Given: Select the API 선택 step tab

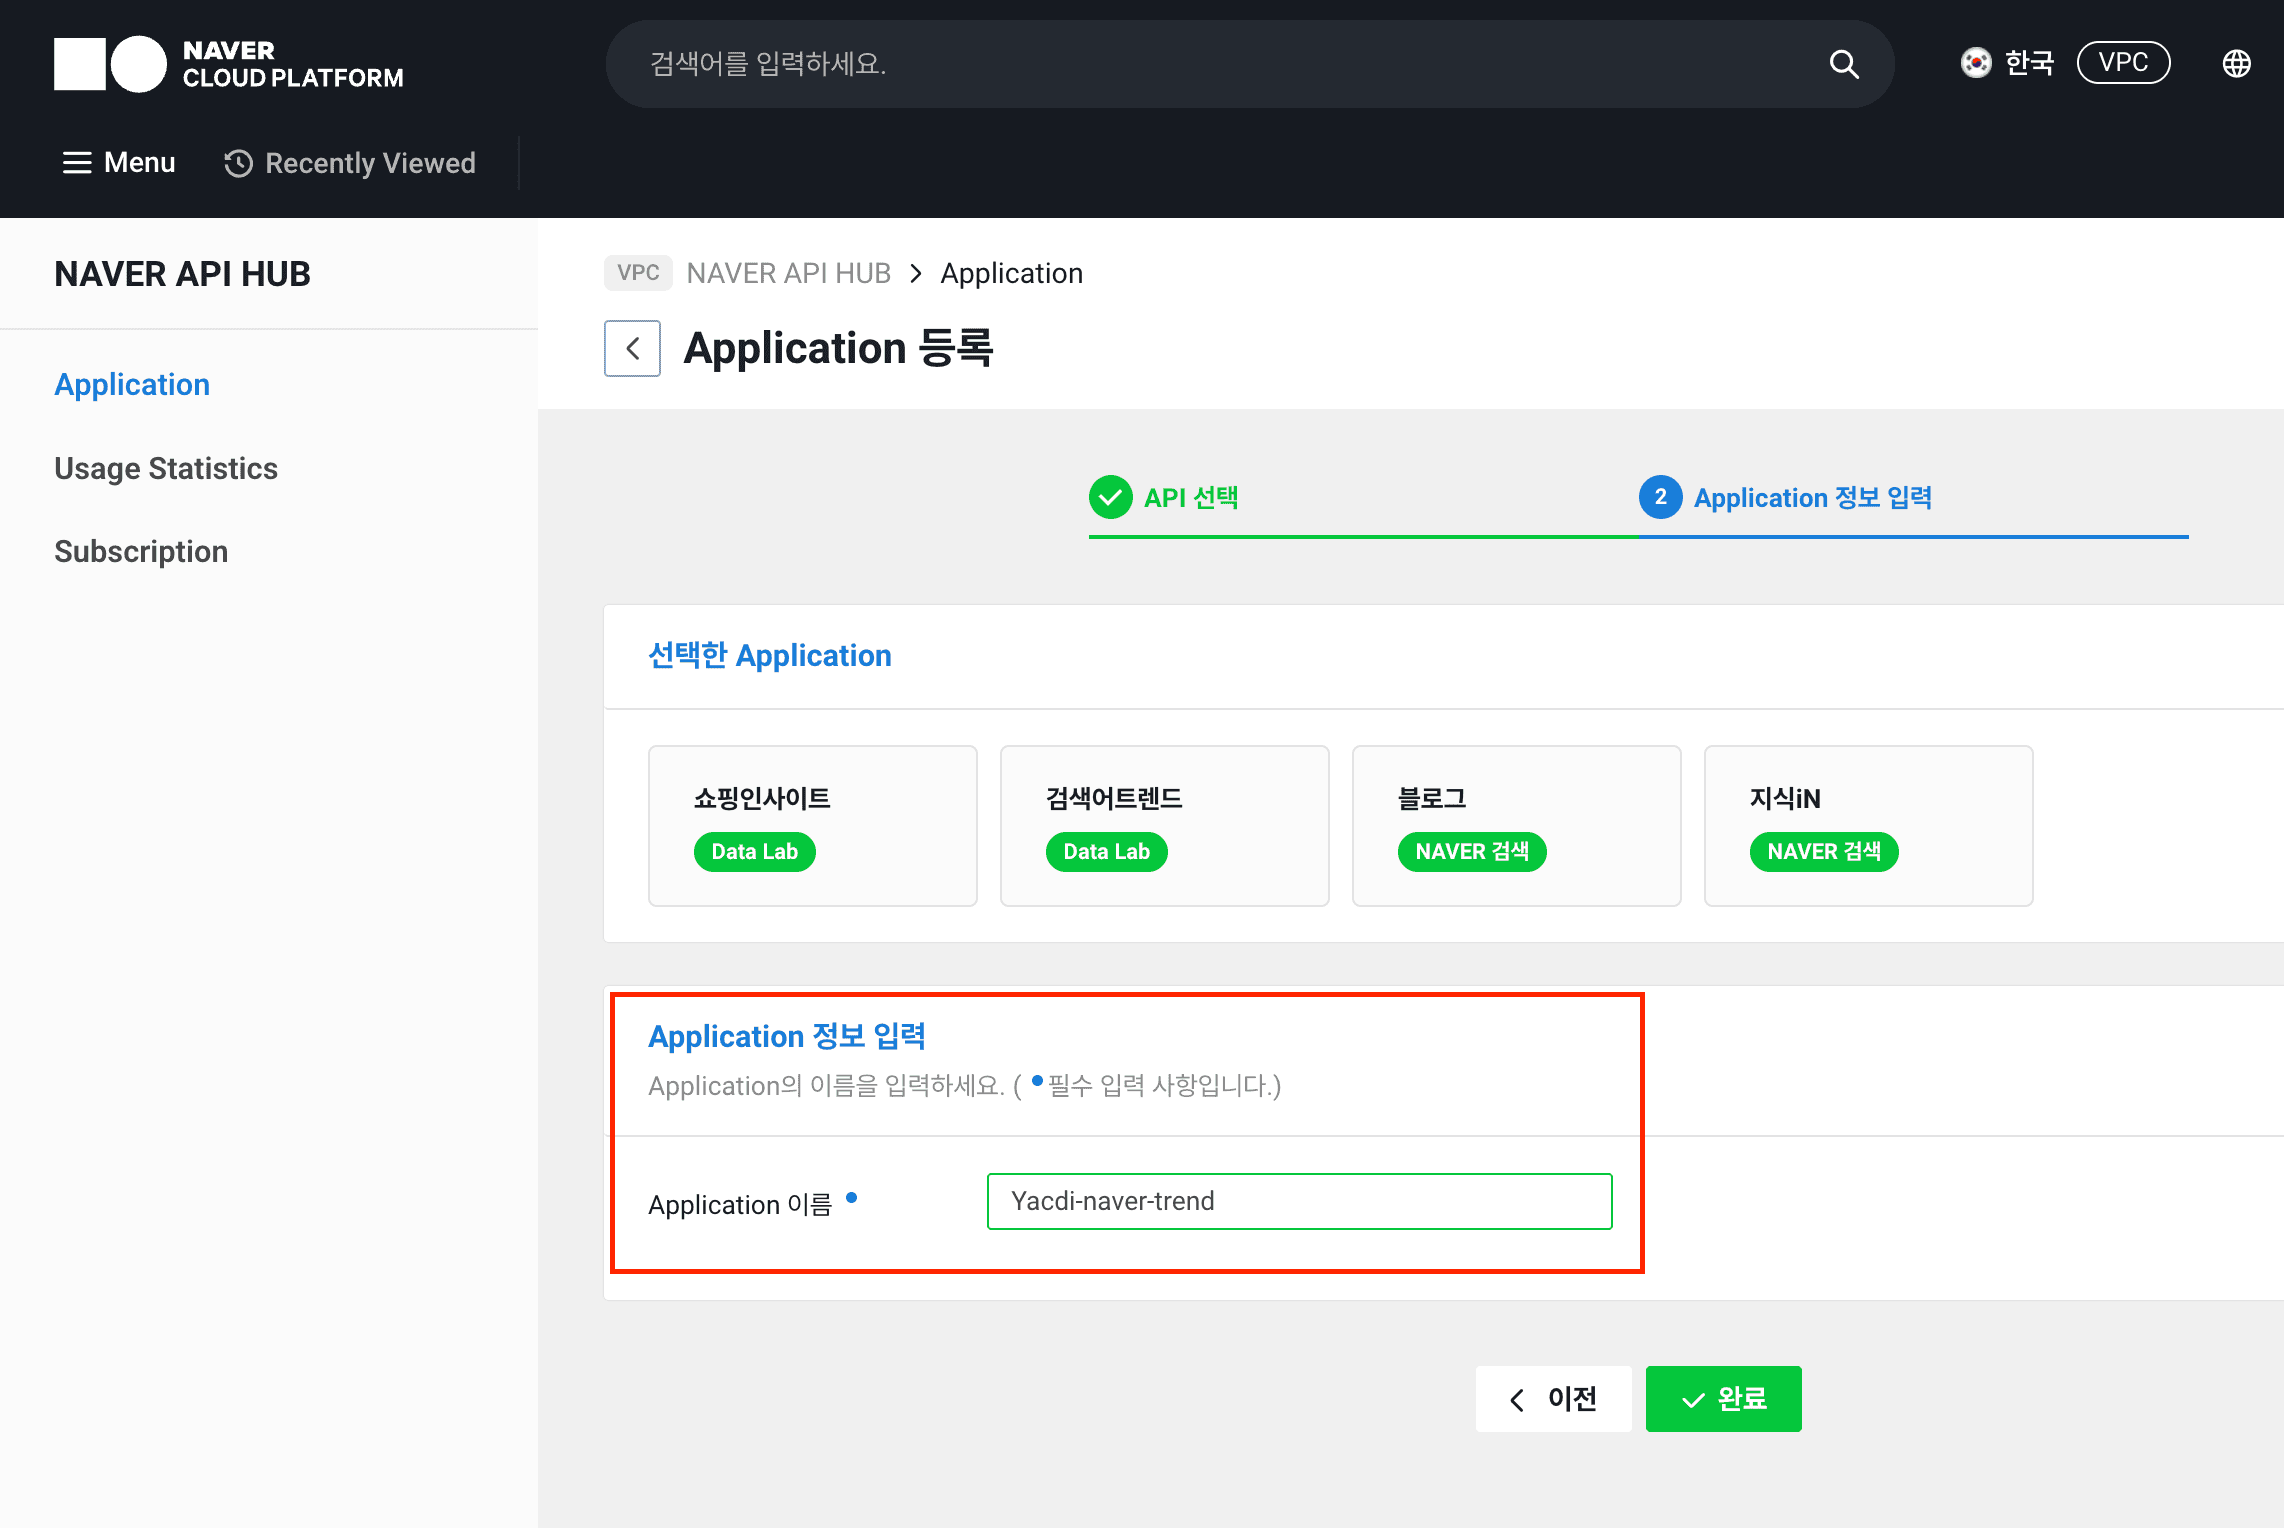Looking at the screenshot, I should tap(1364, 505).
